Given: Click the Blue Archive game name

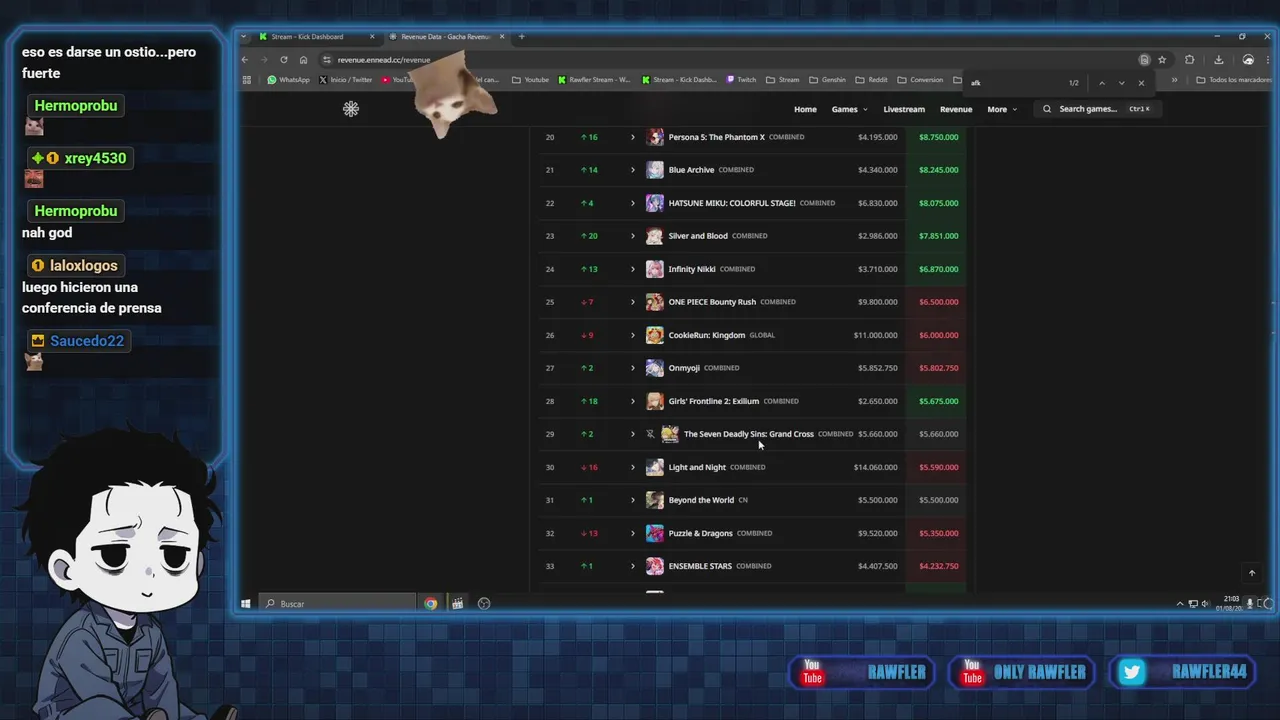Looking at the screenshot, I should click(x=691, y=170).
